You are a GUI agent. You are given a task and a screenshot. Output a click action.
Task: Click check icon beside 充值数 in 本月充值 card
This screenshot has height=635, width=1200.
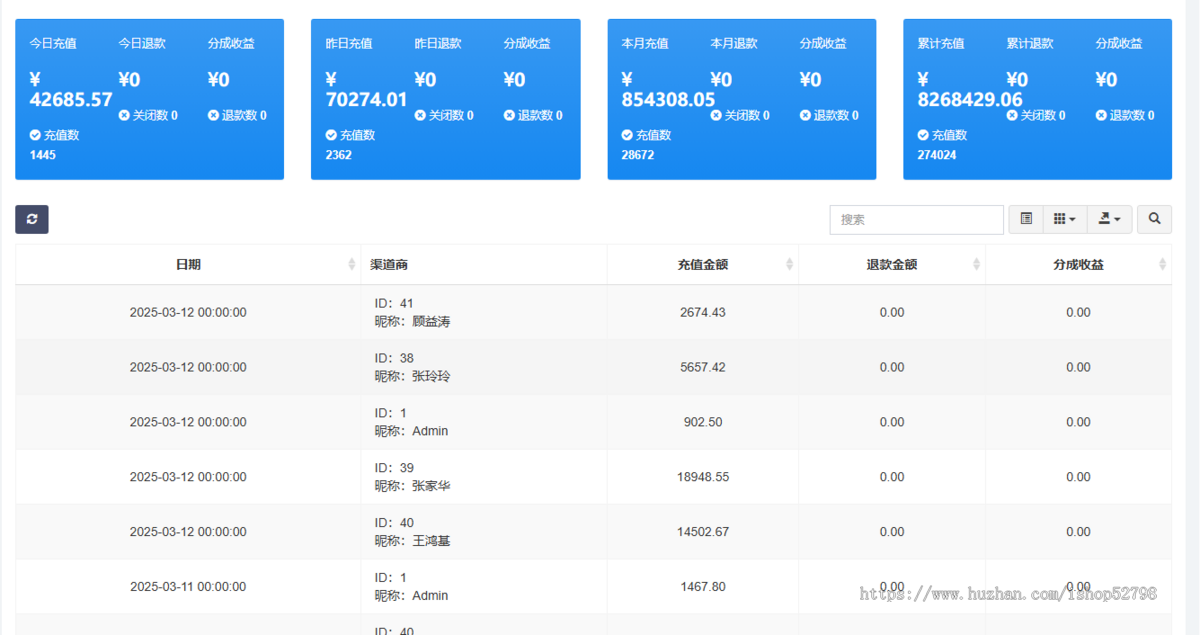pyautogui.click(x=627, y=135)
